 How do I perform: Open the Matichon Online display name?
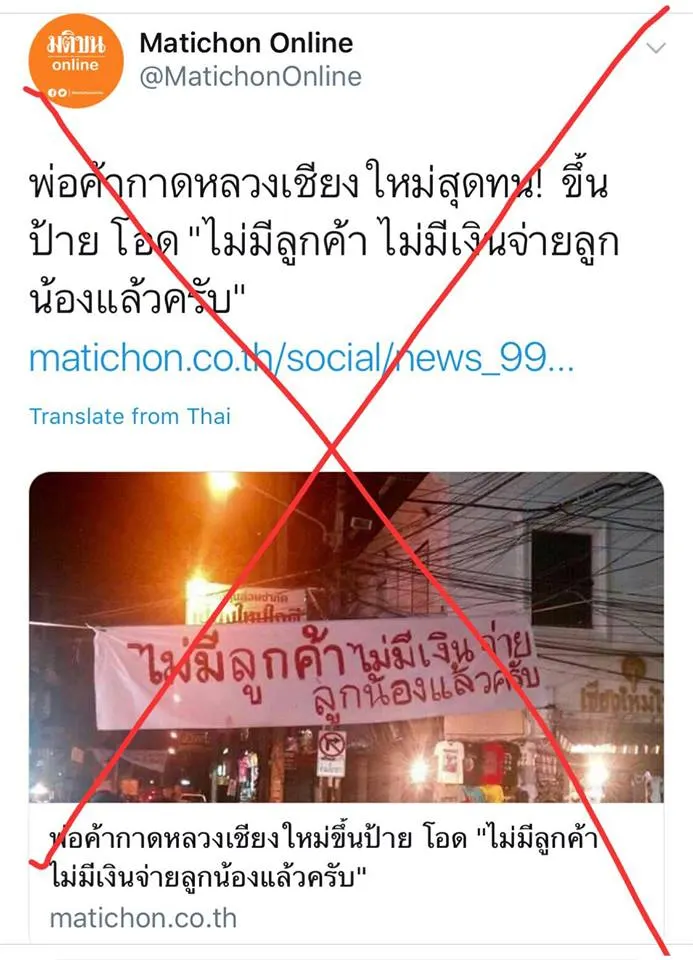(246, 43)
